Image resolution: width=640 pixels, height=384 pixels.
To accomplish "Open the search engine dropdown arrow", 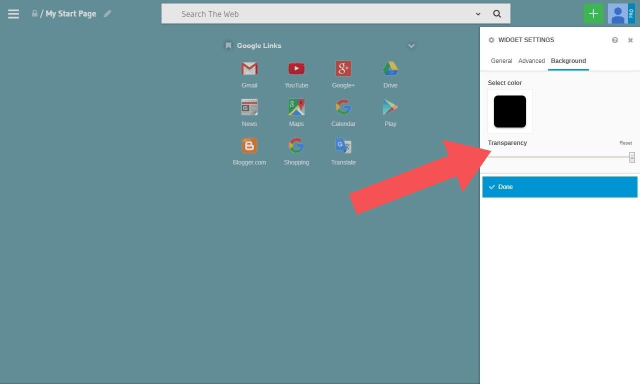I will coord(478,14).
